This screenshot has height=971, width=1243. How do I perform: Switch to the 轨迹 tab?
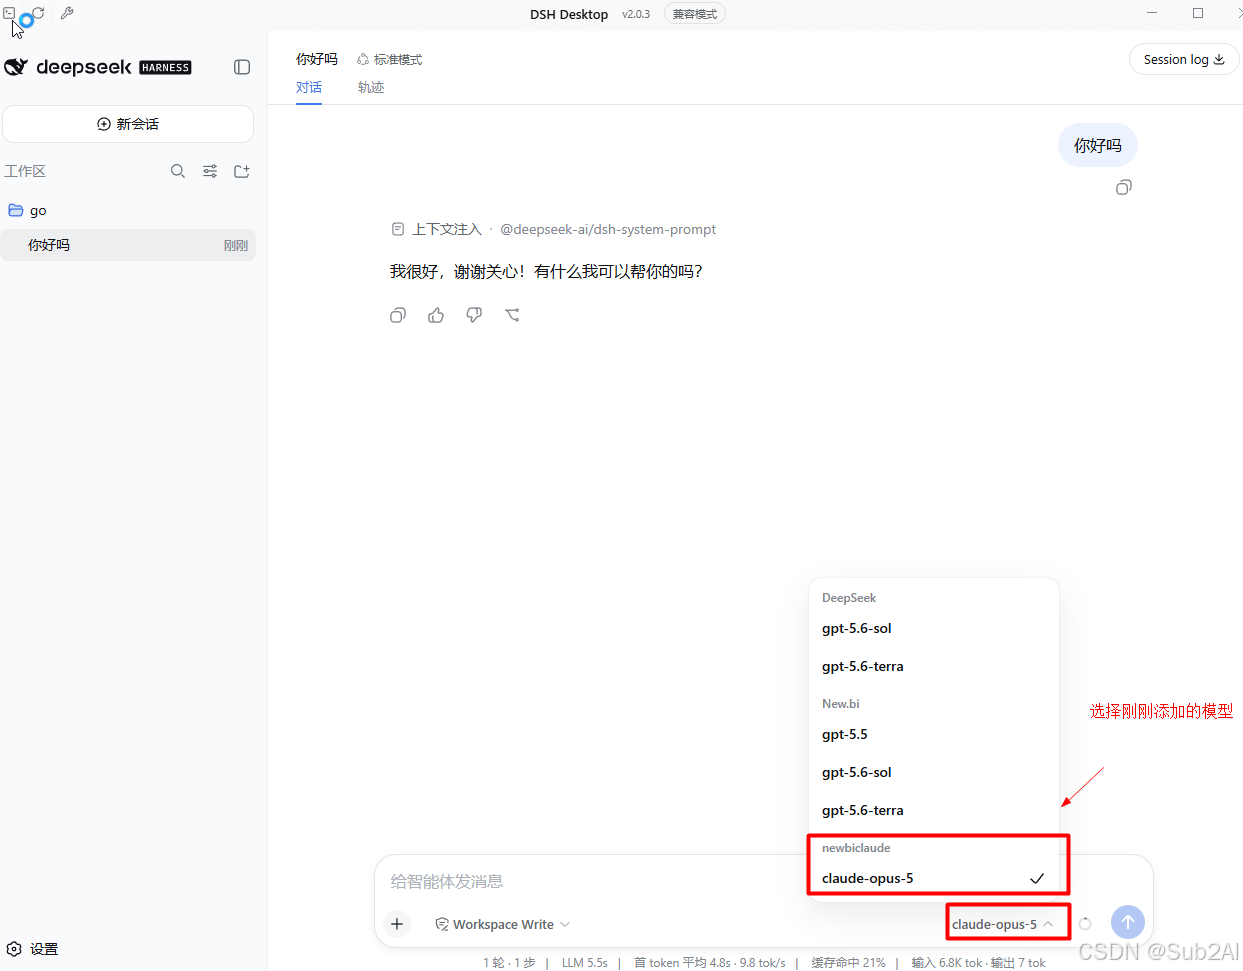pos(371,88)
